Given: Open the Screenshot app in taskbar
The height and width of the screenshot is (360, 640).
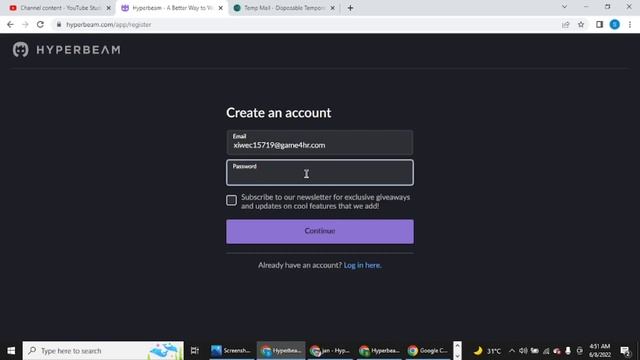Looking at the screenshot, I should (x=231, y=351).
